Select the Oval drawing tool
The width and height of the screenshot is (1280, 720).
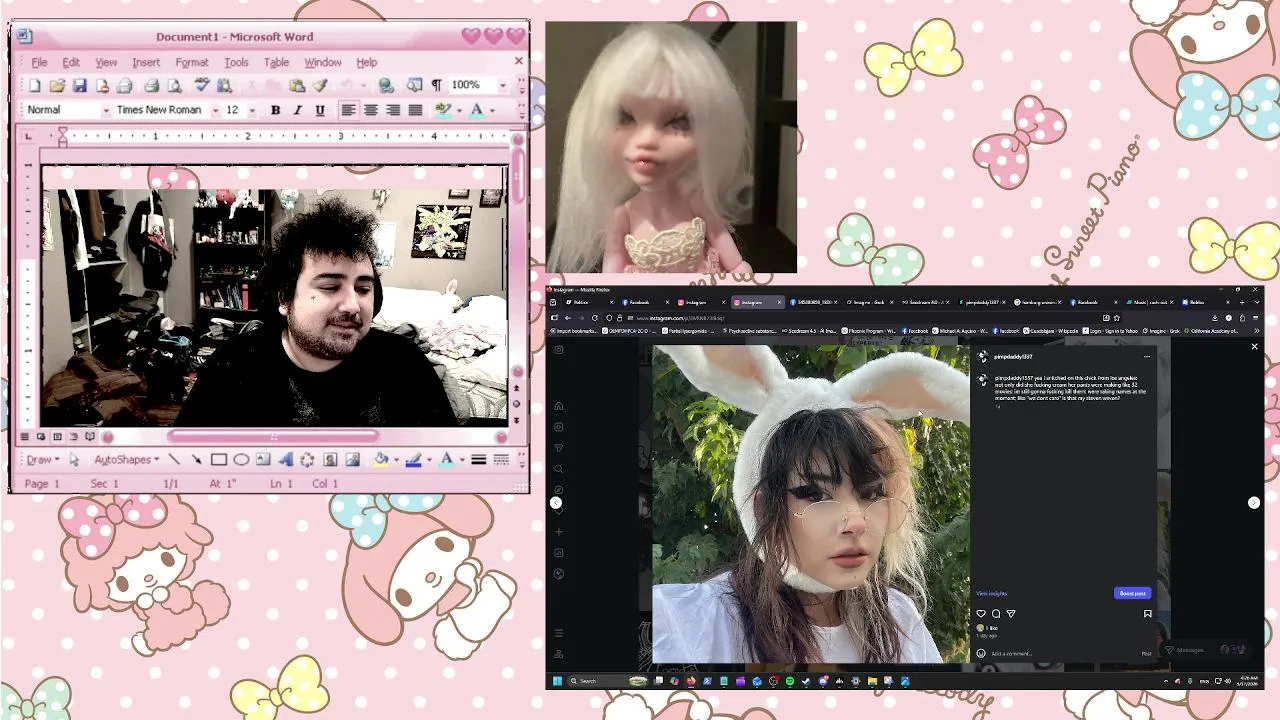coord(241,460)
